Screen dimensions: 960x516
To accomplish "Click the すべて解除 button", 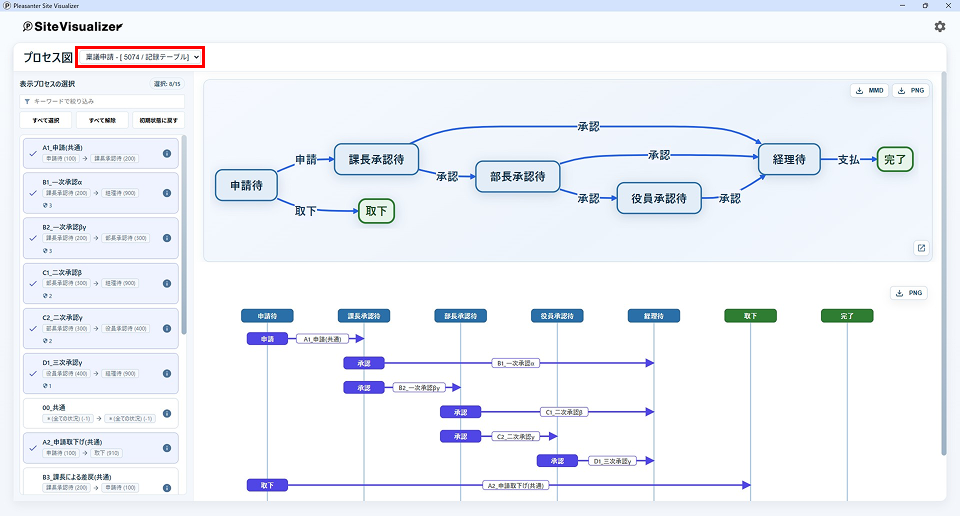I will [x=102, y=121].
